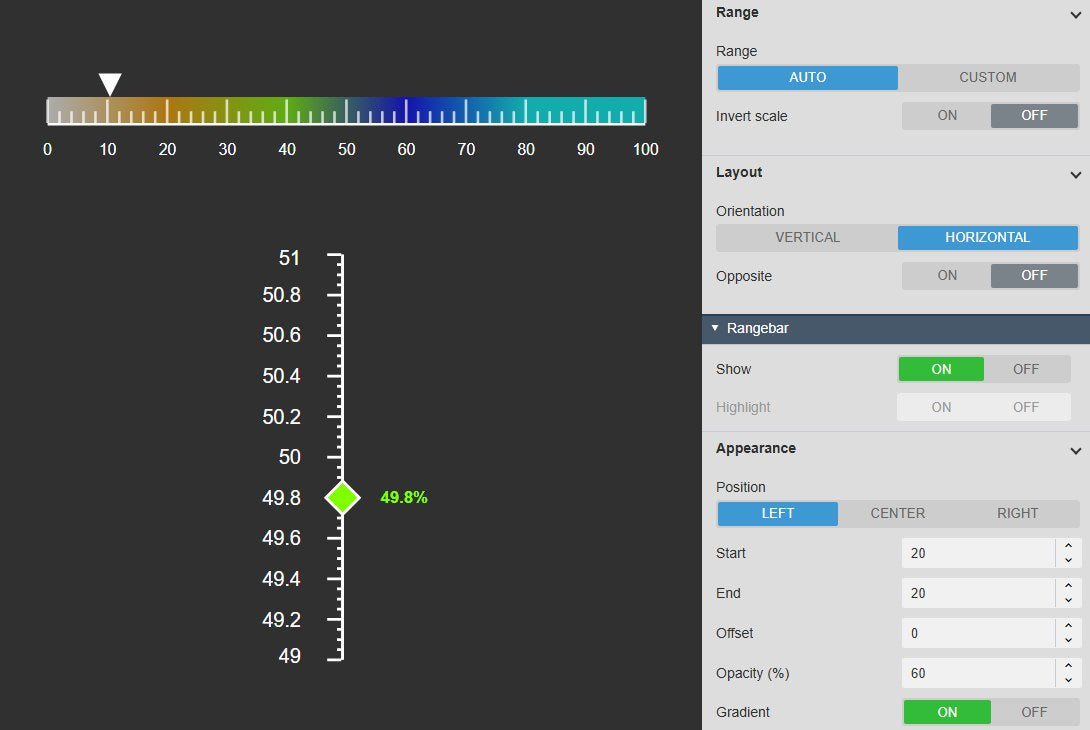
Task: Click the Opacity (%) input field
Action: (979, 673)
